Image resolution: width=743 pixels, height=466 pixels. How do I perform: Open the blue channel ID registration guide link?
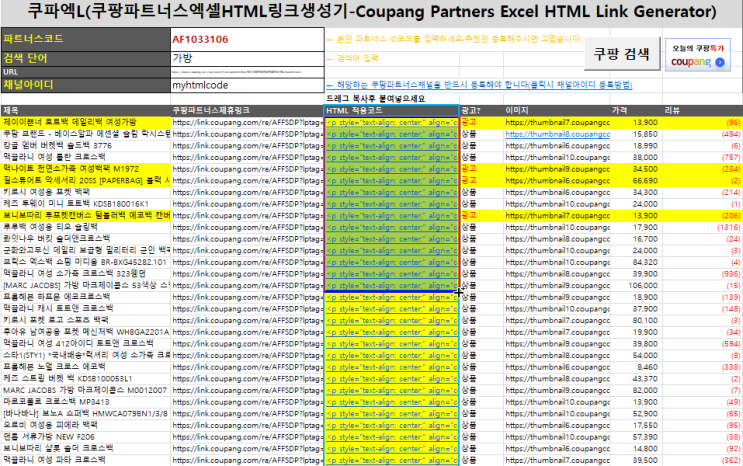click(479, 85)
